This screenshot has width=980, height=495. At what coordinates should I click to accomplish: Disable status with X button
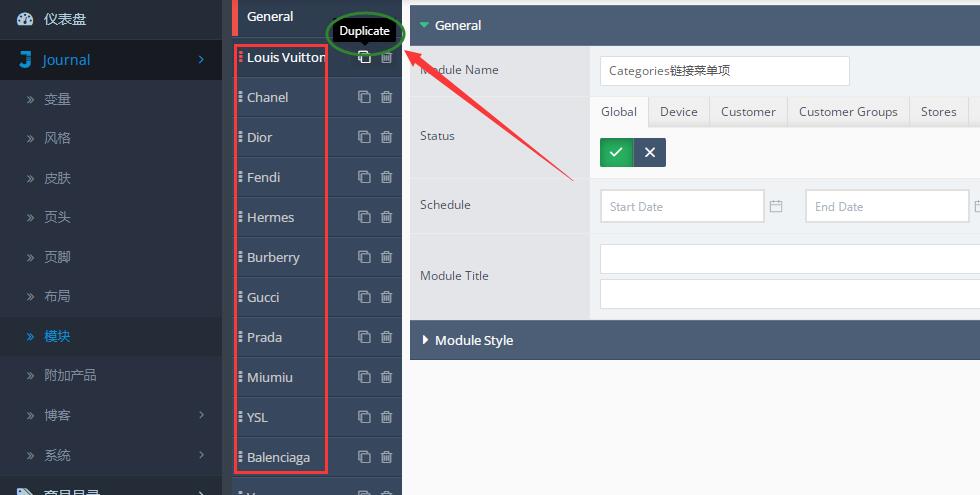tap(649, 152)
